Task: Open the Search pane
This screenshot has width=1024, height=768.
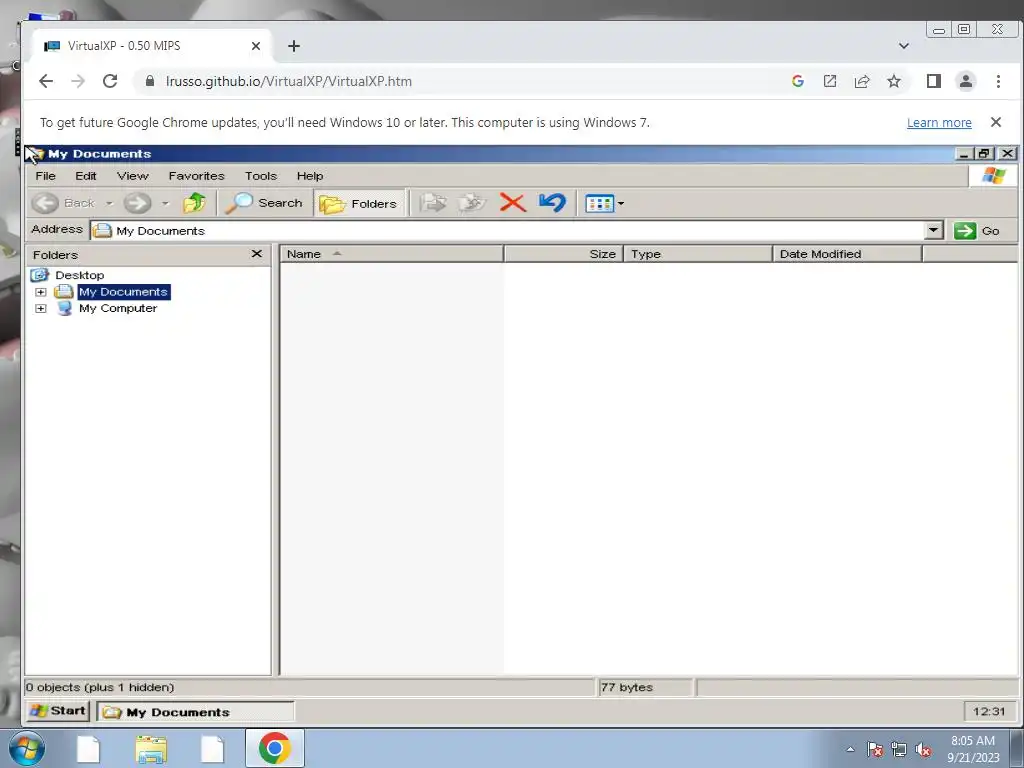Action: tap(264, 203)
